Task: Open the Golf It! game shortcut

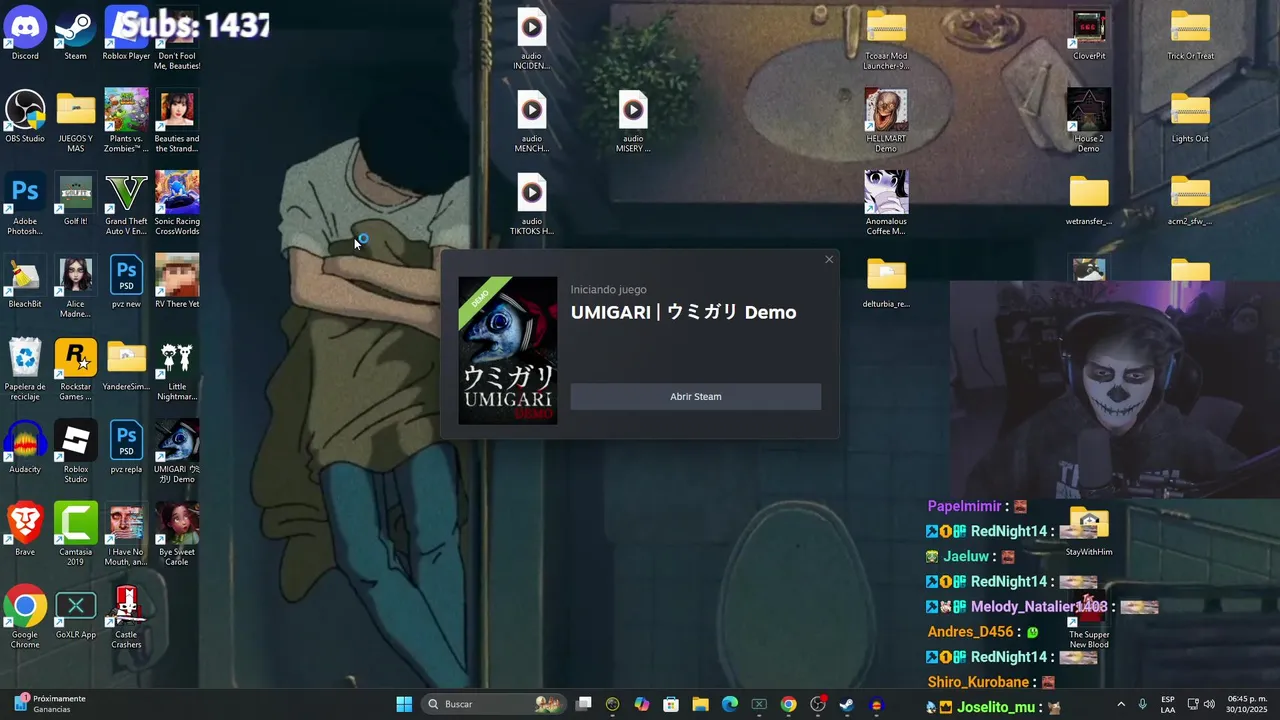Action: point(76,199)
